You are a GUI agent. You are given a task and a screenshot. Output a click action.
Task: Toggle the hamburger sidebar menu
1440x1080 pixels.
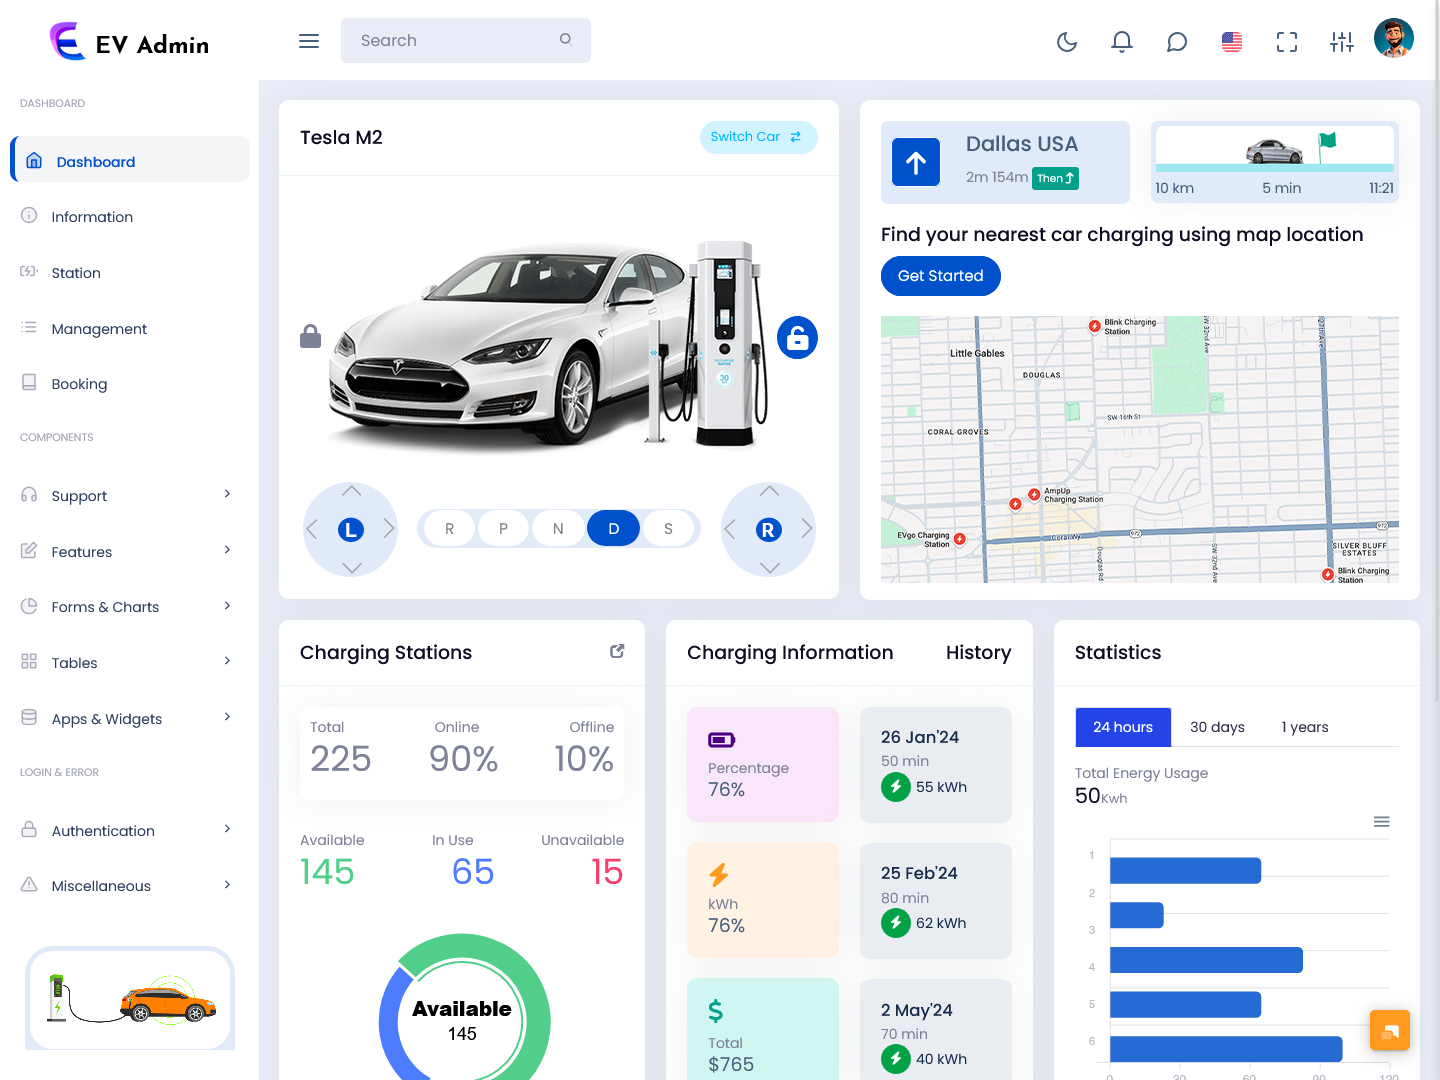tap(309, 41)
